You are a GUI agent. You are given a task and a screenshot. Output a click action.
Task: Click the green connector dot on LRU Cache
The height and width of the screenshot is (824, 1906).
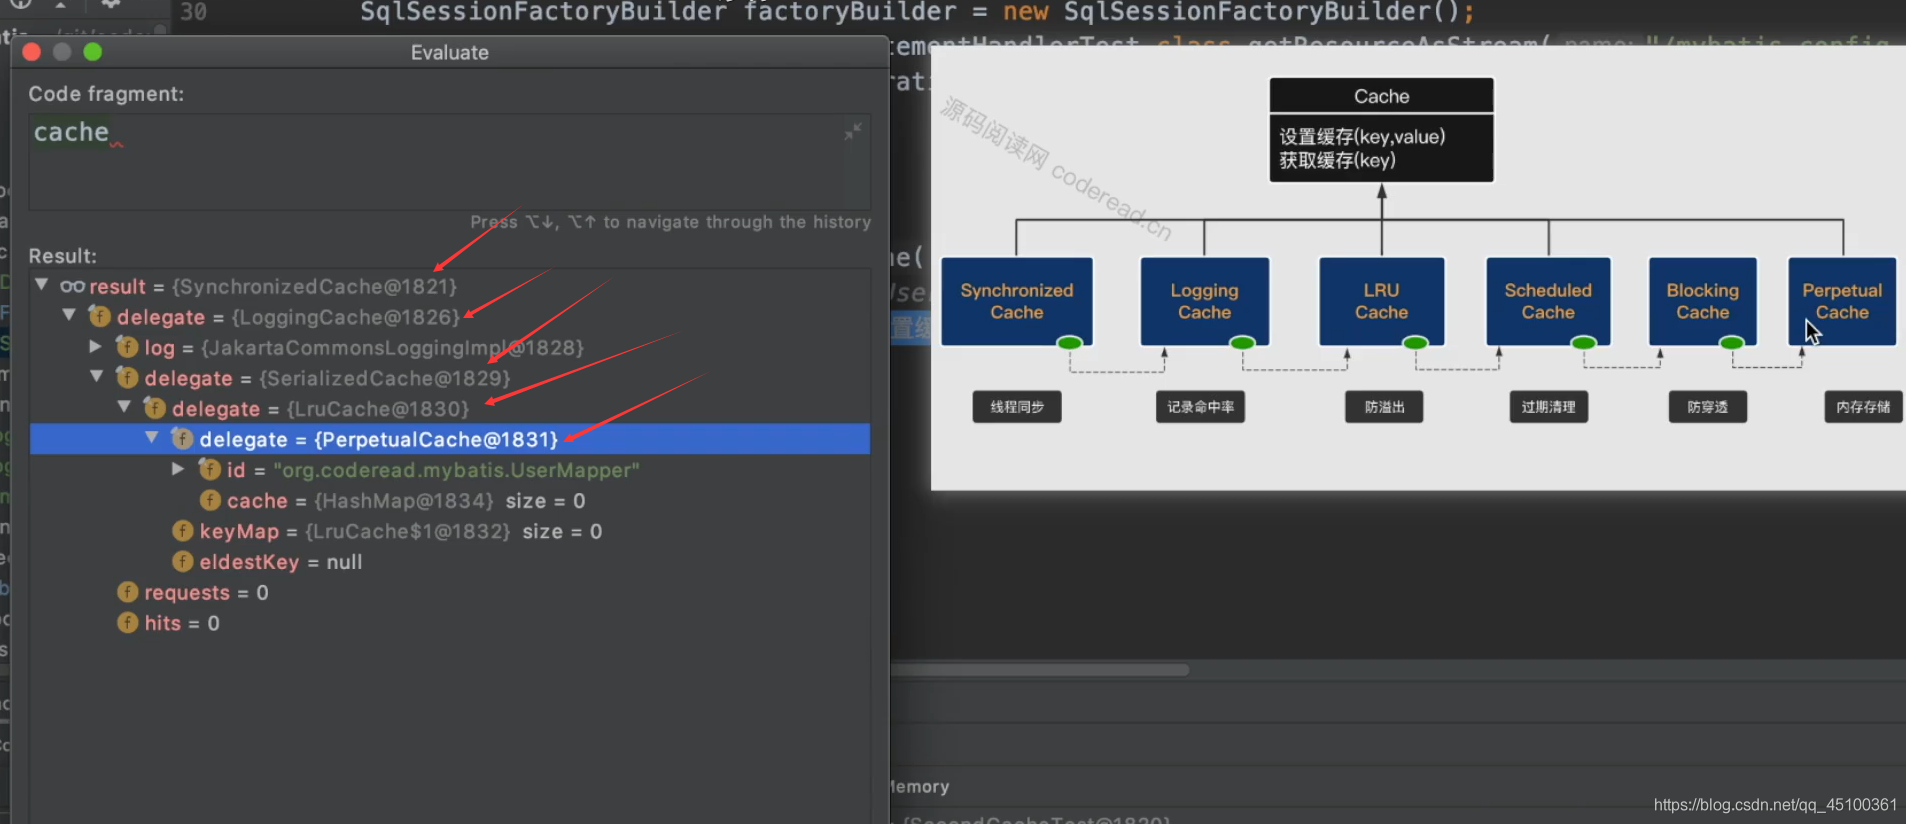coord(1415,343)
